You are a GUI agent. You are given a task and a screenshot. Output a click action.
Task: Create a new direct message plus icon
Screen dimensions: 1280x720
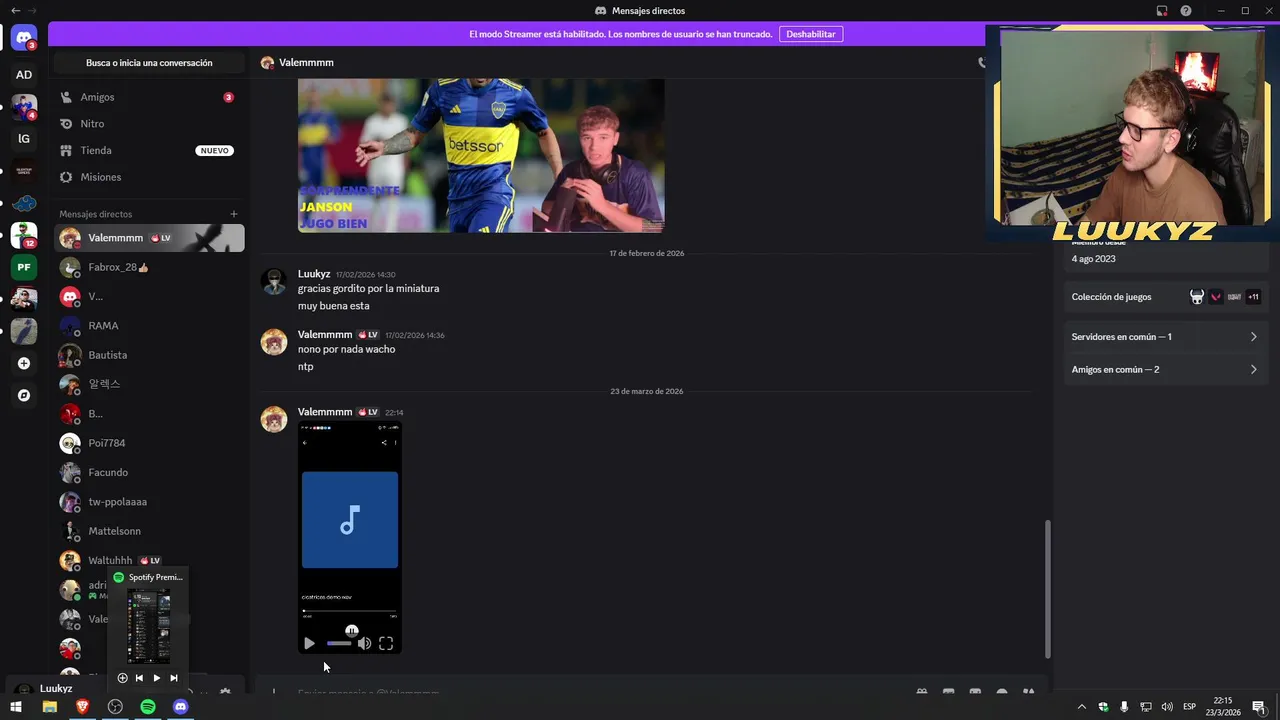pyautogui.click(x=234, y=214)
